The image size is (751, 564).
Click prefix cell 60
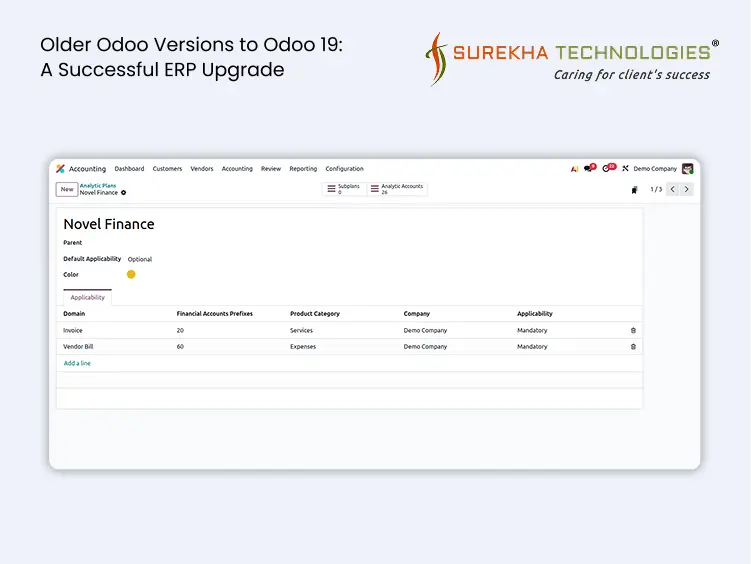click(x=180, y=347)
